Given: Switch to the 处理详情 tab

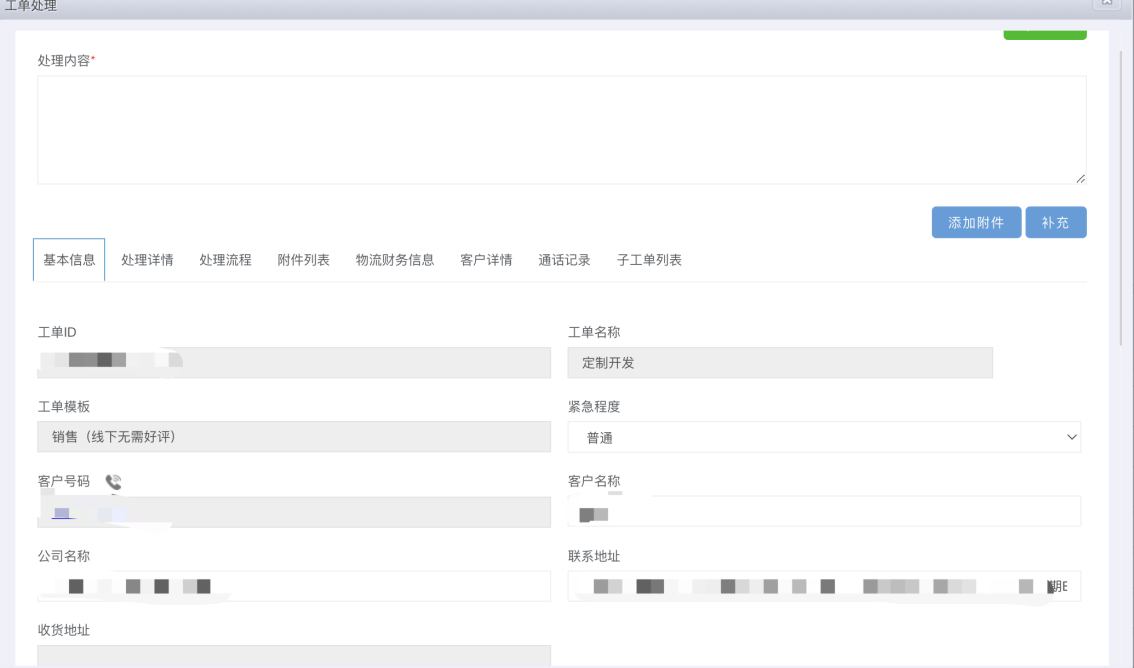Looking at the screenshot, I should pyautogui.click(x=147, y=260).
